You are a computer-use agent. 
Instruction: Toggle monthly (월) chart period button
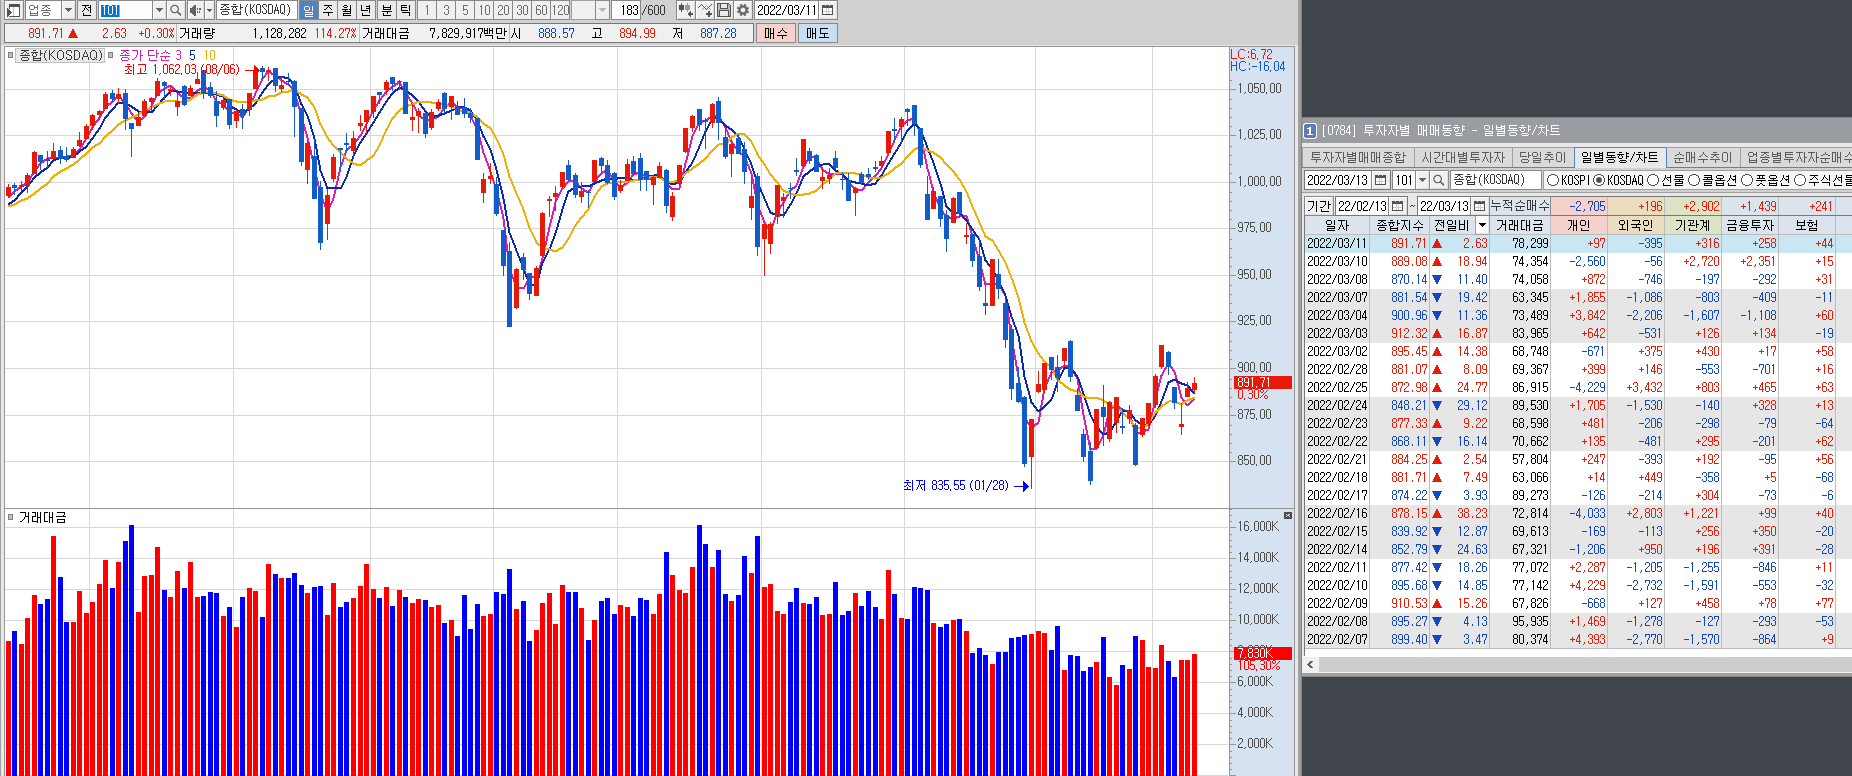tap(347, 10)
